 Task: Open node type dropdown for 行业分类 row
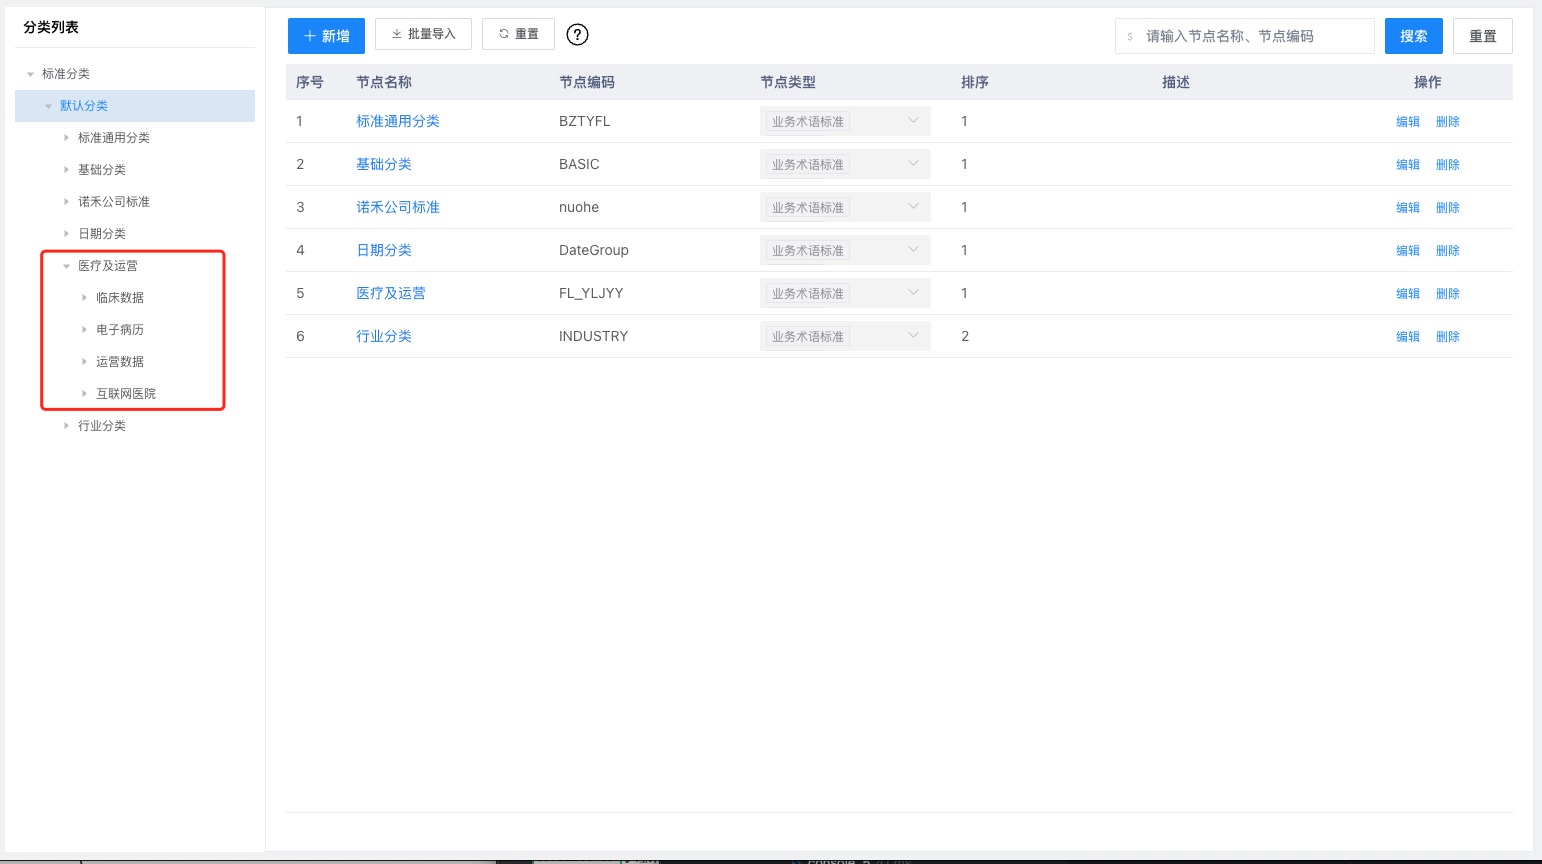point(844,336)
